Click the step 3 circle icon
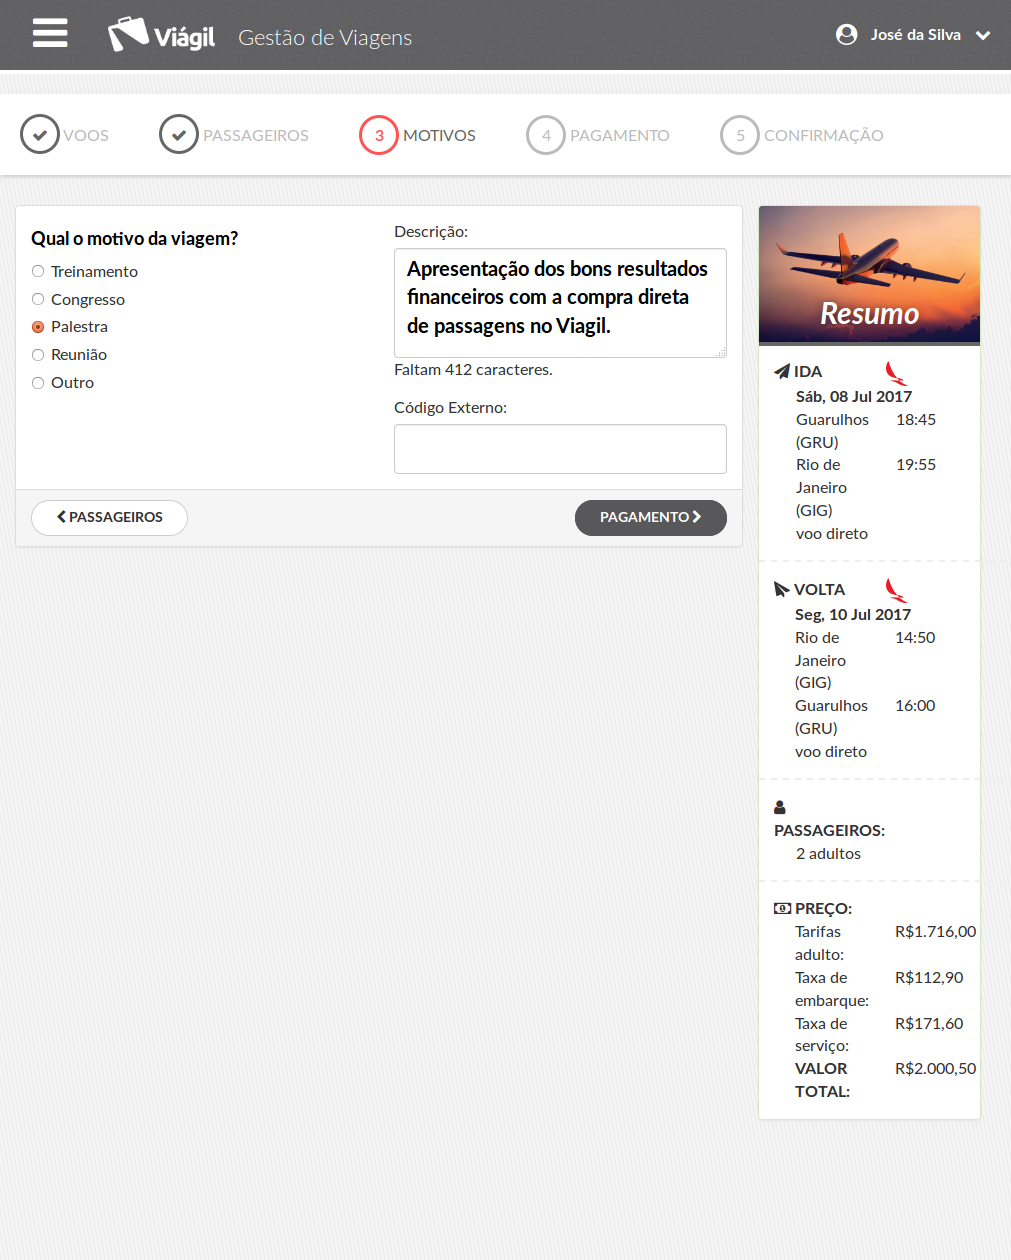The image size is (1011, 1260). coord(379,135)
